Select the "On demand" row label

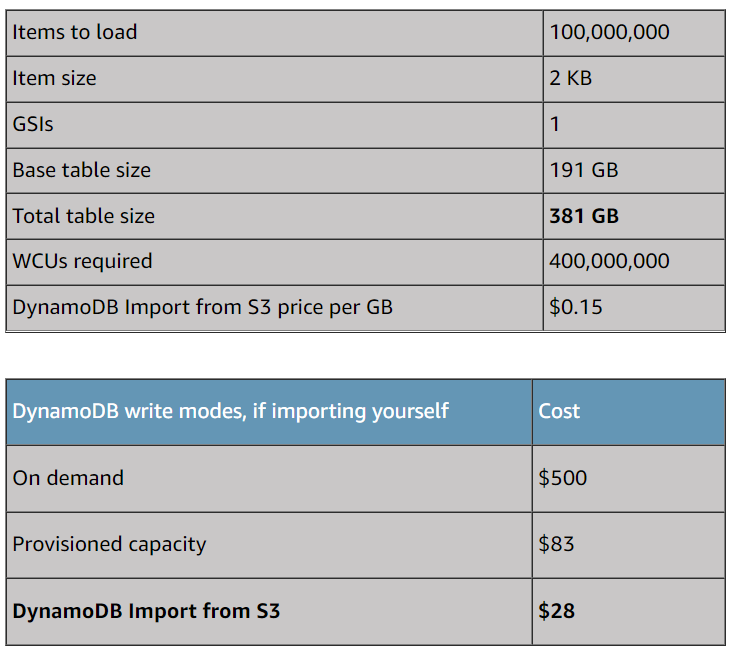68,478
